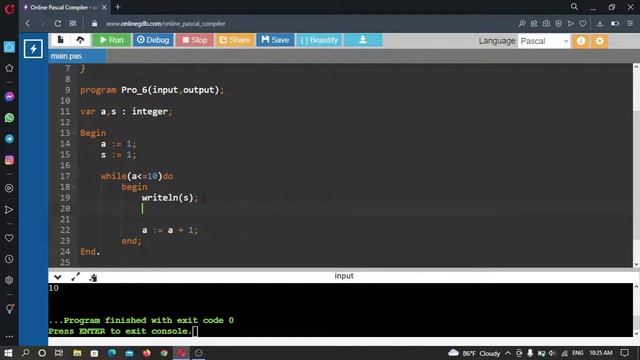Click the code line 'writeln(s);'
640x360 pixels.
(170, 198)
